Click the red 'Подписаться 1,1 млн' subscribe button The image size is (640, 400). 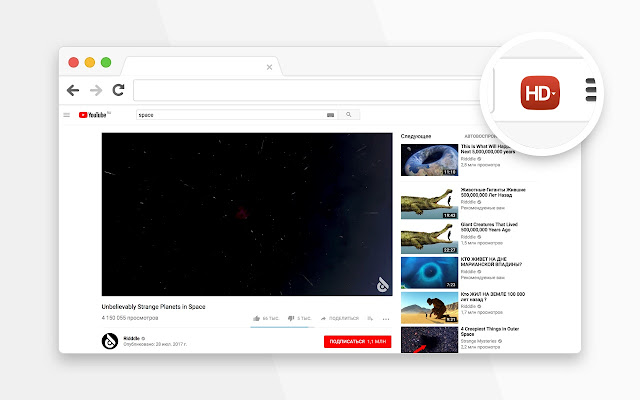coord(358,342)
